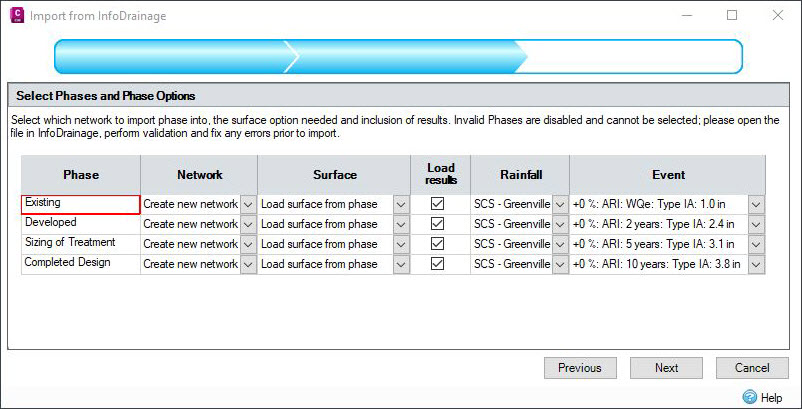Click the Surface column header

(335, 175)
